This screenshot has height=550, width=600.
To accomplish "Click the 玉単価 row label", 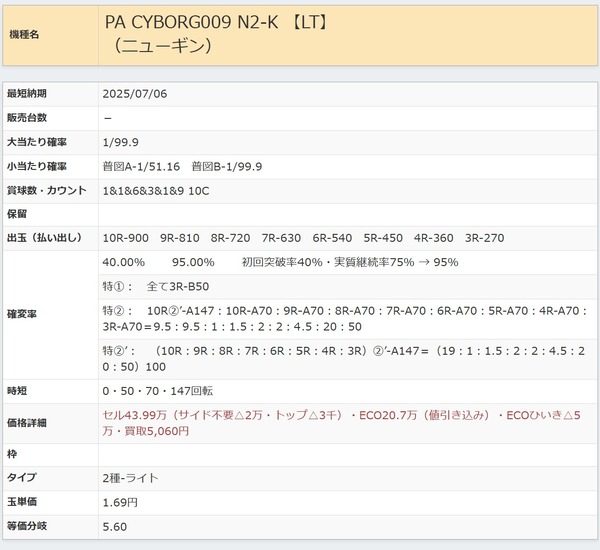I will [x=22, y=502].
